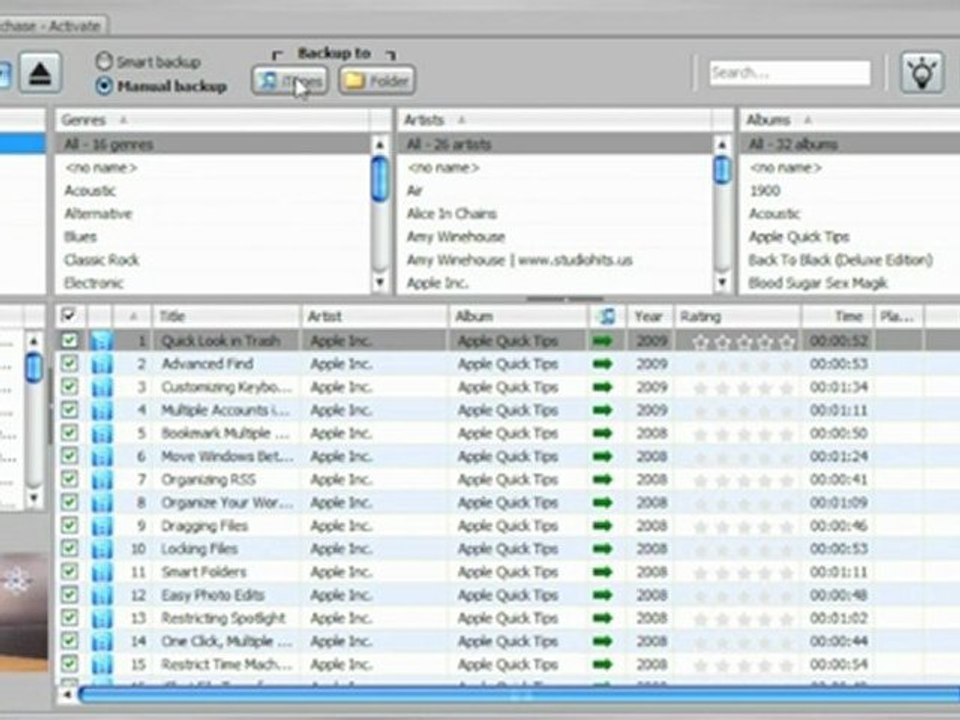Uncheck the Advanced Find track
The height and width of the screenshot is (720, 960).
click(x=70, y=364)
